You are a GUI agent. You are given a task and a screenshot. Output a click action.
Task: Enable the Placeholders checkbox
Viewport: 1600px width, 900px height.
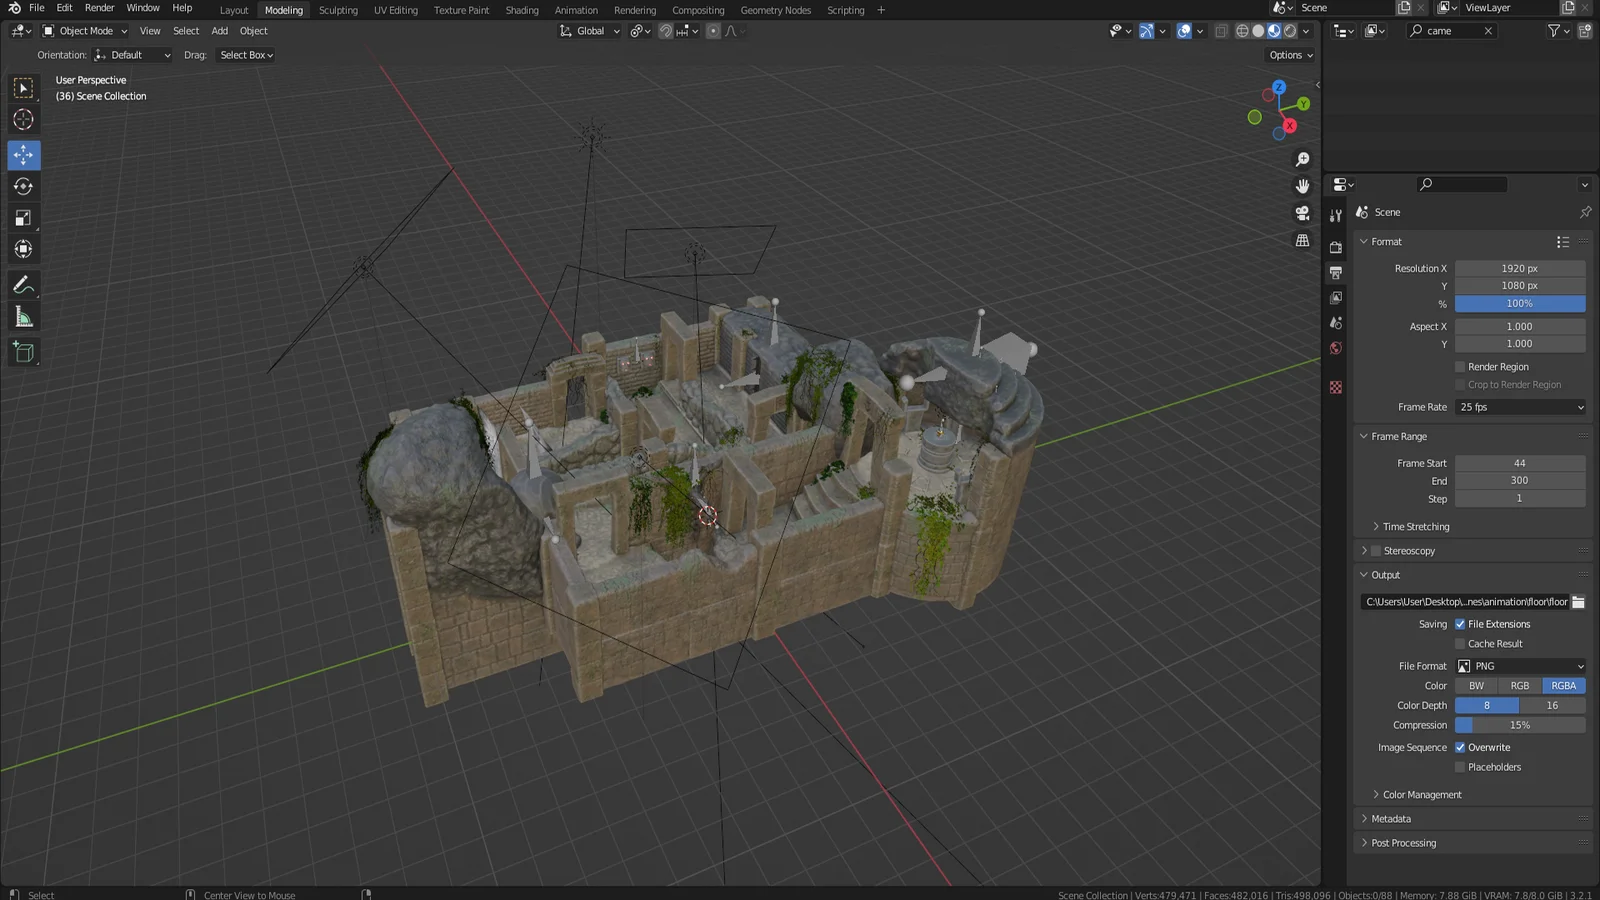[1460, 767]
